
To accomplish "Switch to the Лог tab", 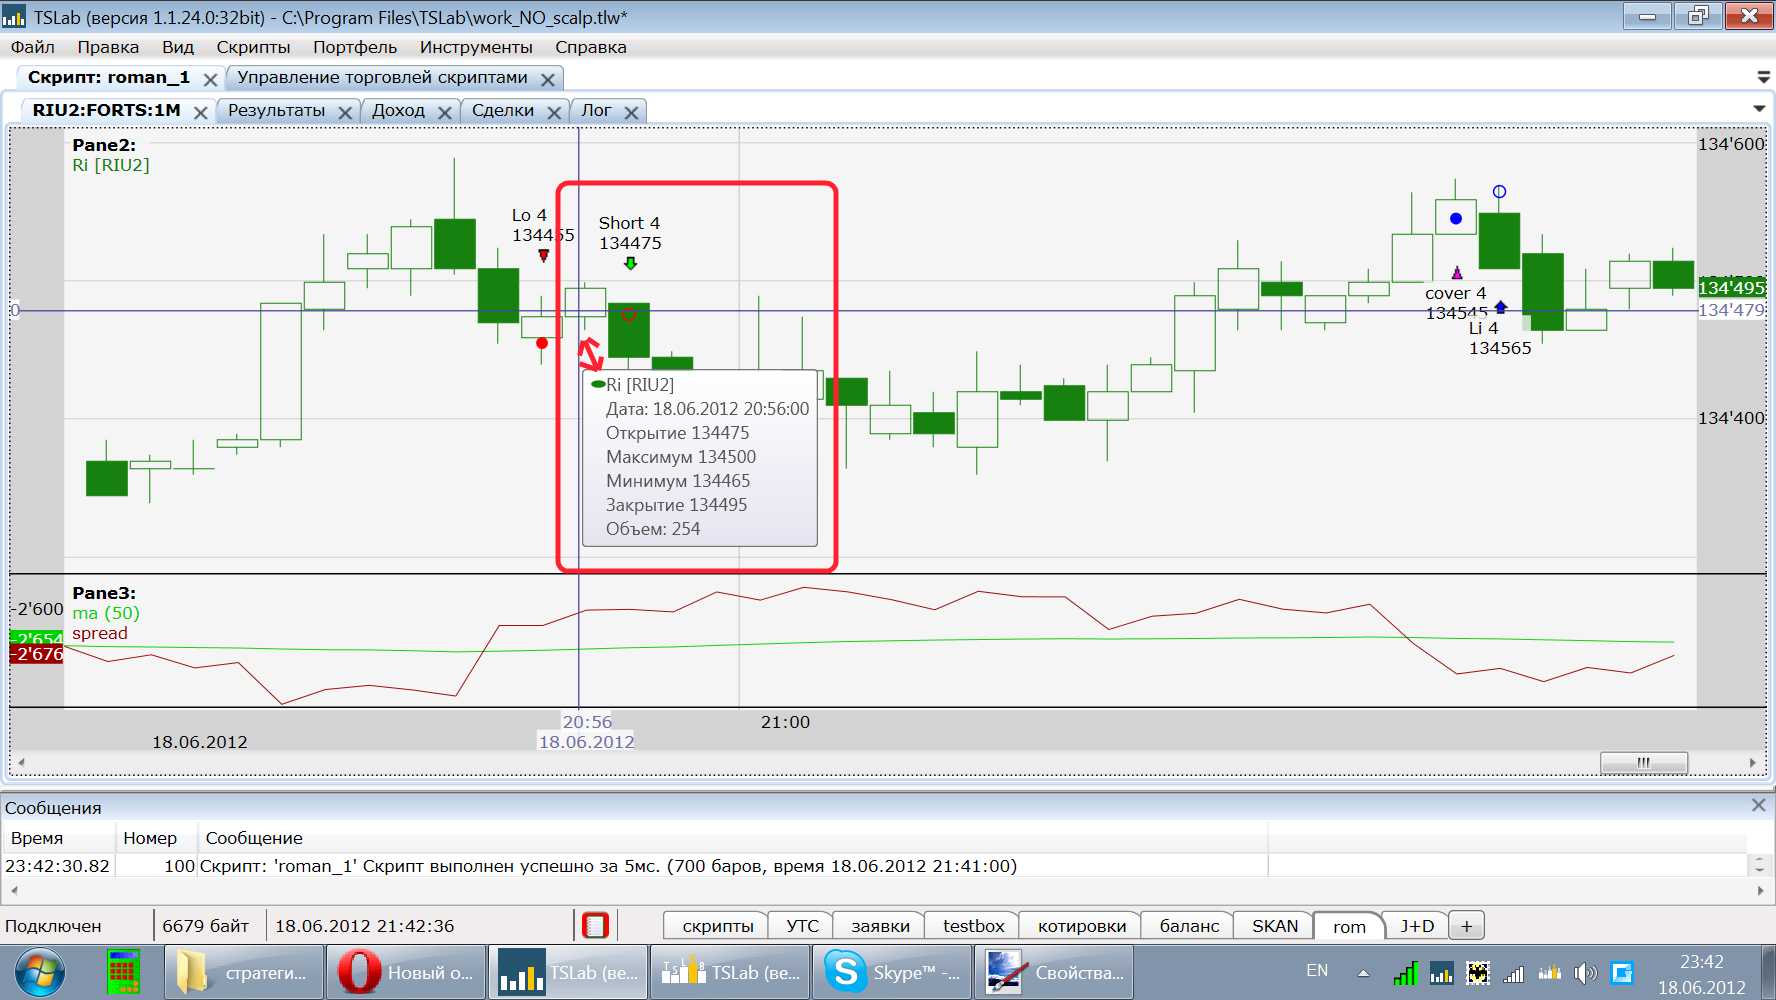I will (596, 110).
